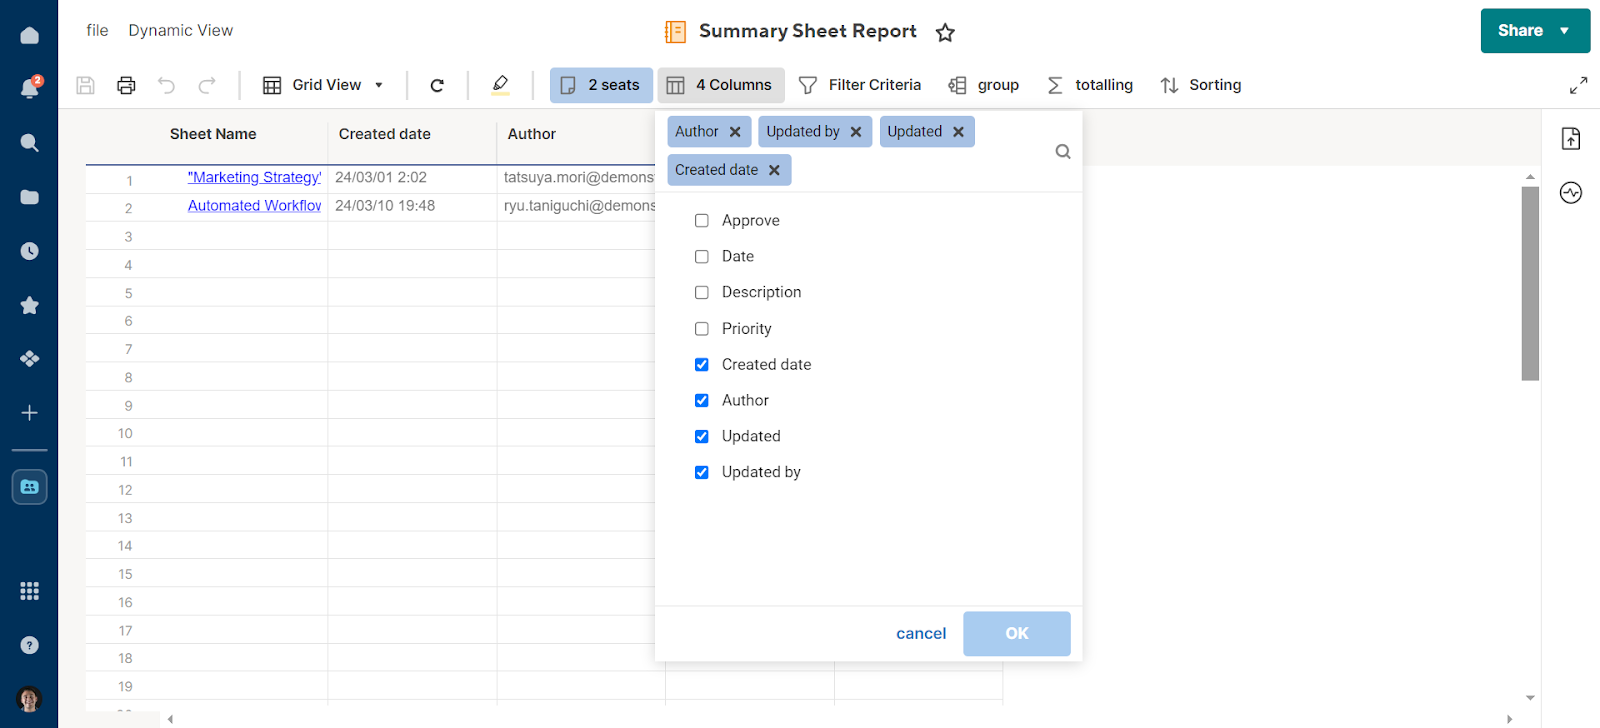Check the Date column checkbox
The height and width of the screenshot is (728, 1600).
click(x=702, y=257)
